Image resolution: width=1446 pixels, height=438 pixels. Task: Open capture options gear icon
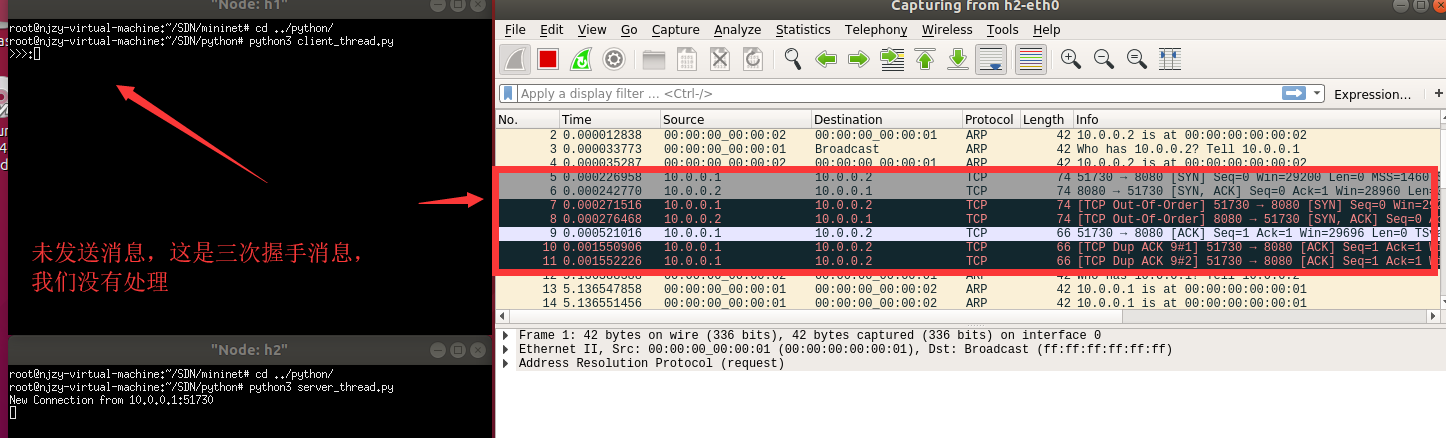pyautogui.click(x=614, y=59)
